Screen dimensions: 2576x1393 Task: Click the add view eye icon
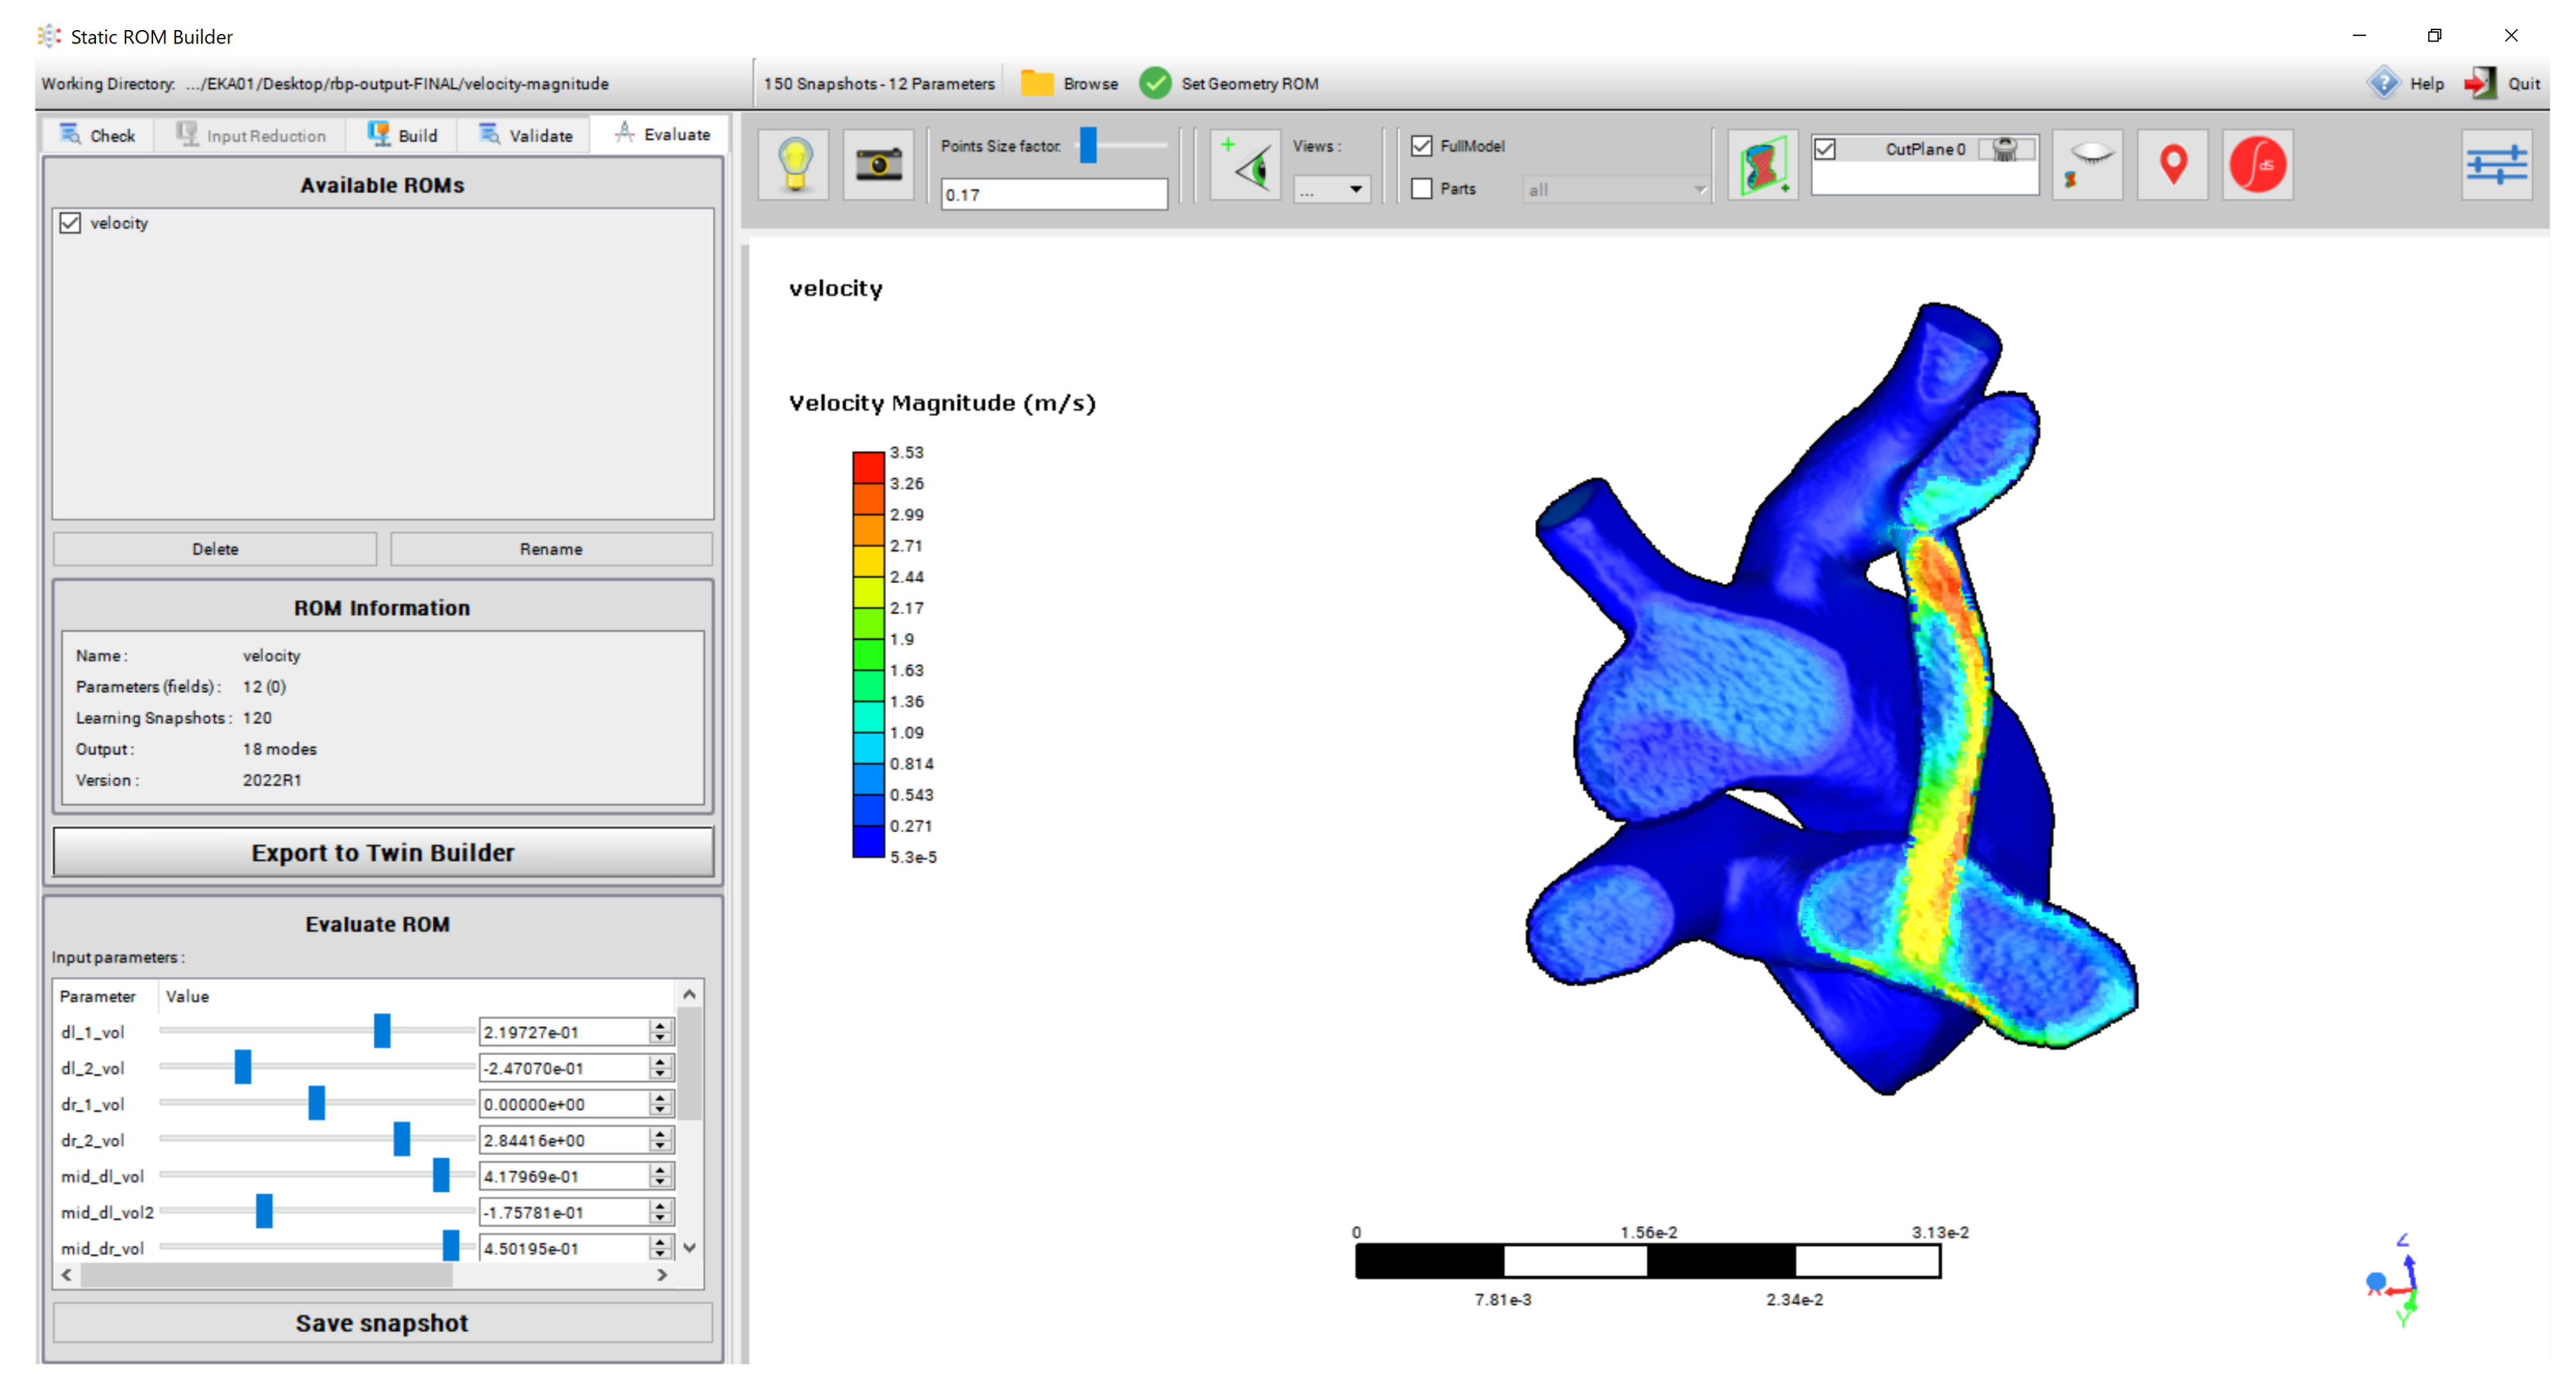point(1245,165)
